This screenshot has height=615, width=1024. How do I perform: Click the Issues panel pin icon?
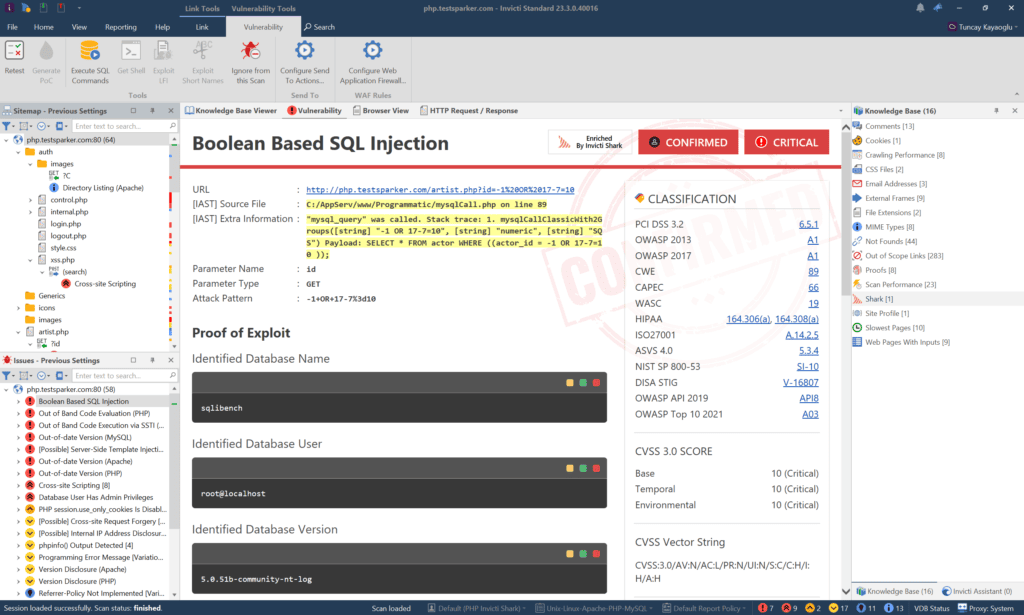coord(152,360)
